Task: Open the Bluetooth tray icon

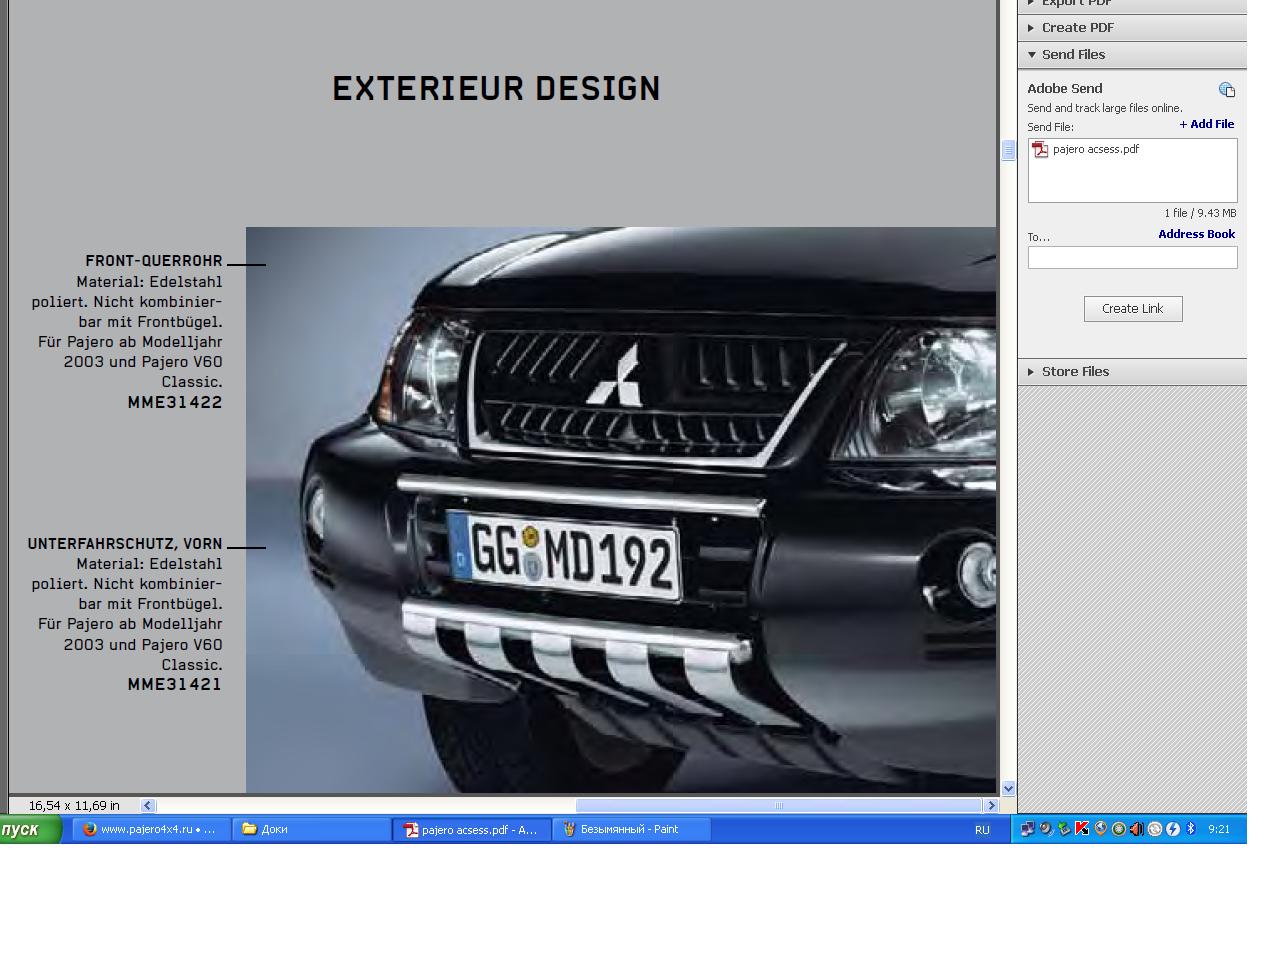Action: [1191, 829]
